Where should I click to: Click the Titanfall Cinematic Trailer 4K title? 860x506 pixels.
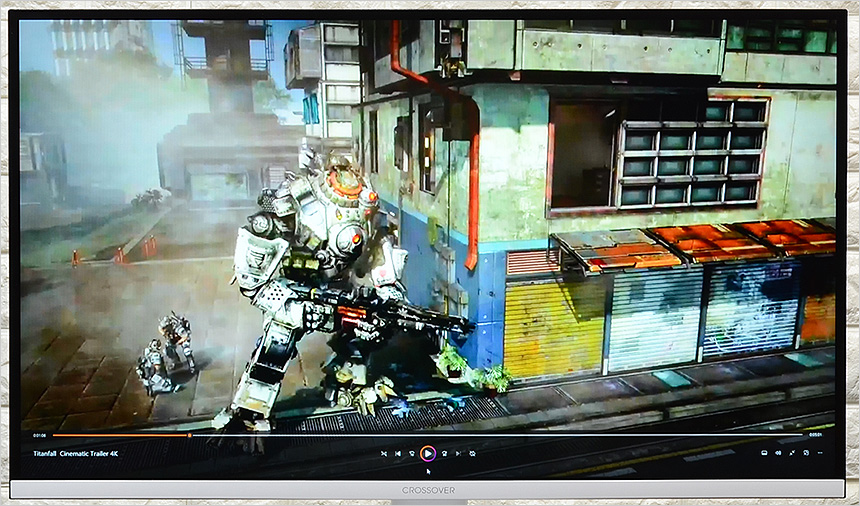pyautogui.click(x=75, y=454)
